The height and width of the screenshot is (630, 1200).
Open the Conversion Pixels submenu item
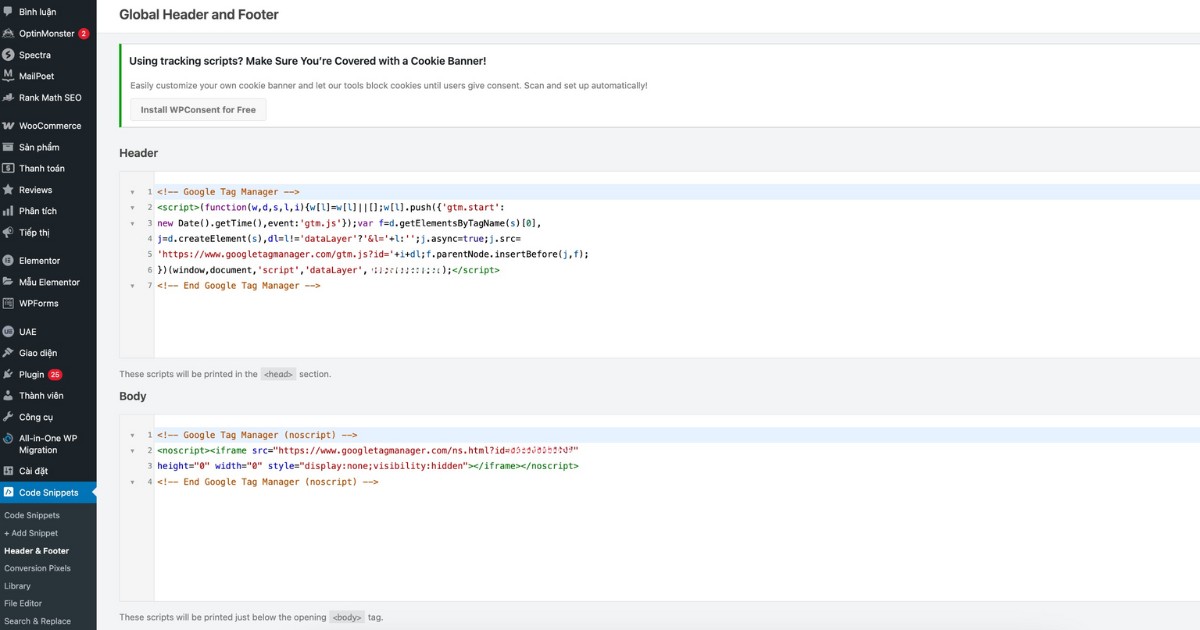(37, 568)
